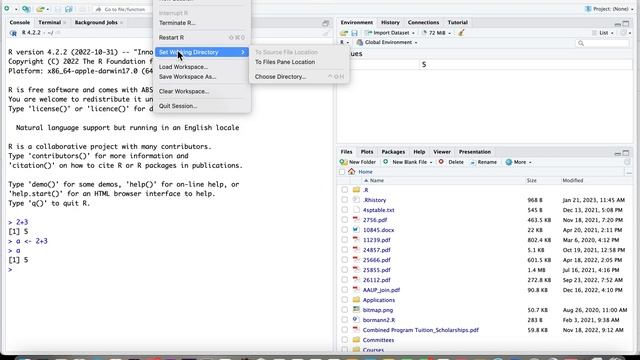Click the folder icon beside Applications

[356, 300]
